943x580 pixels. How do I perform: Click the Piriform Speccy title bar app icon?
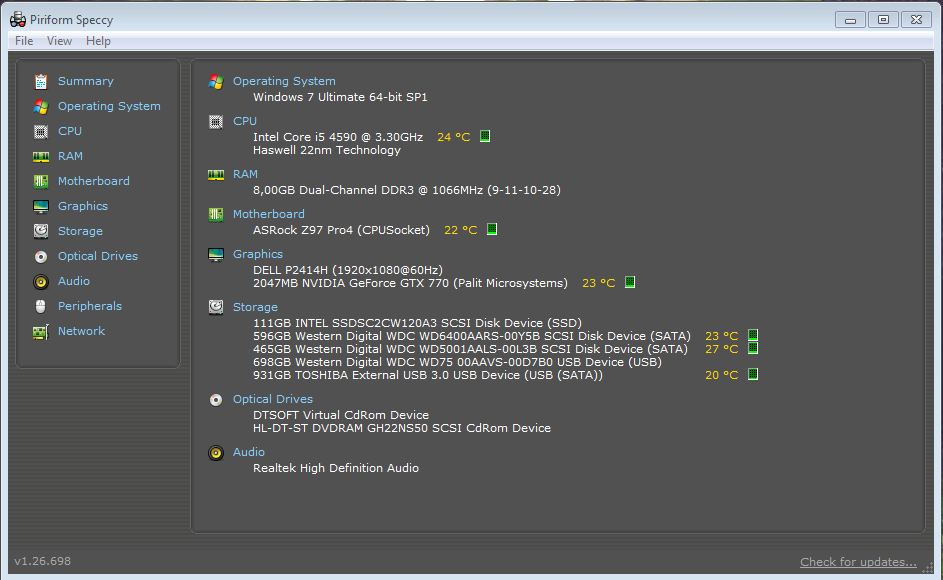coord(18,19)
